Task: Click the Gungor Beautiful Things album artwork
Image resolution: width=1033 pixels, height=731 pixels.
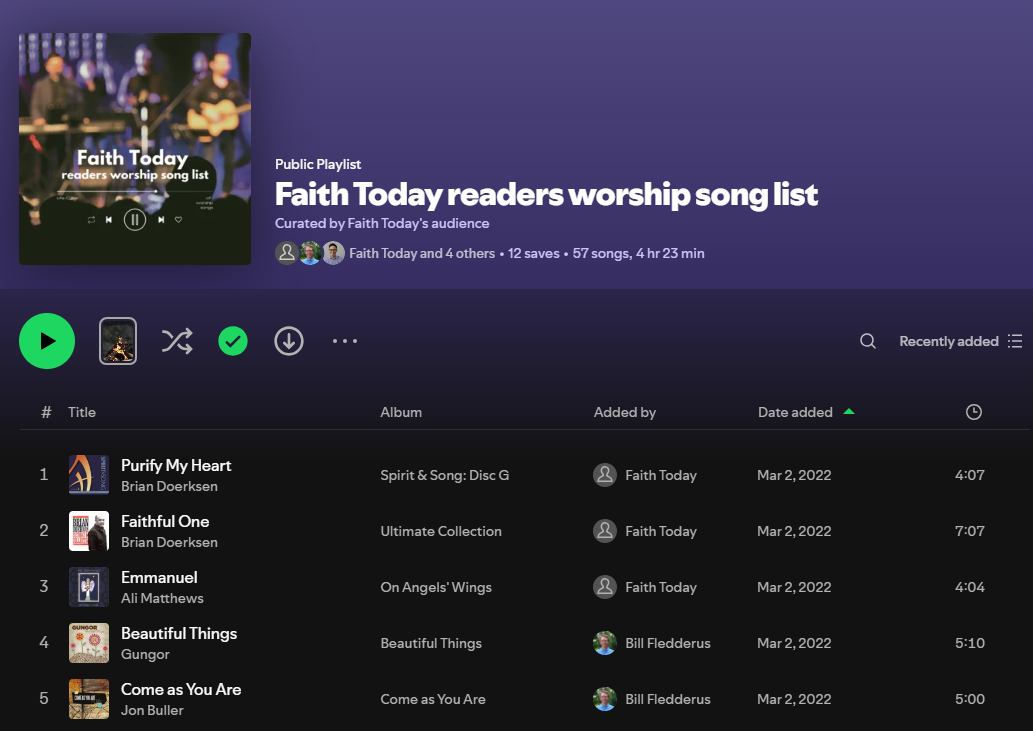Action: (x=89, y=643)
